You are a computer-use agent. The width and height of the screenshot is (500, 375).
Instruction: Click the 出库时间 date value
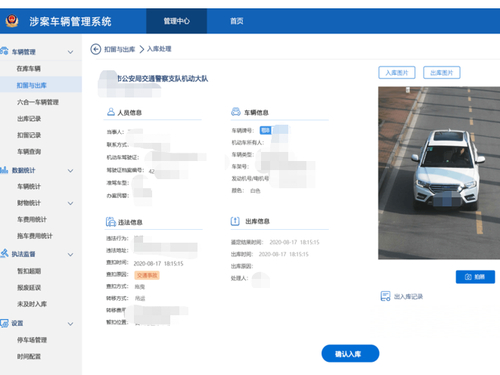pos(284,254)
